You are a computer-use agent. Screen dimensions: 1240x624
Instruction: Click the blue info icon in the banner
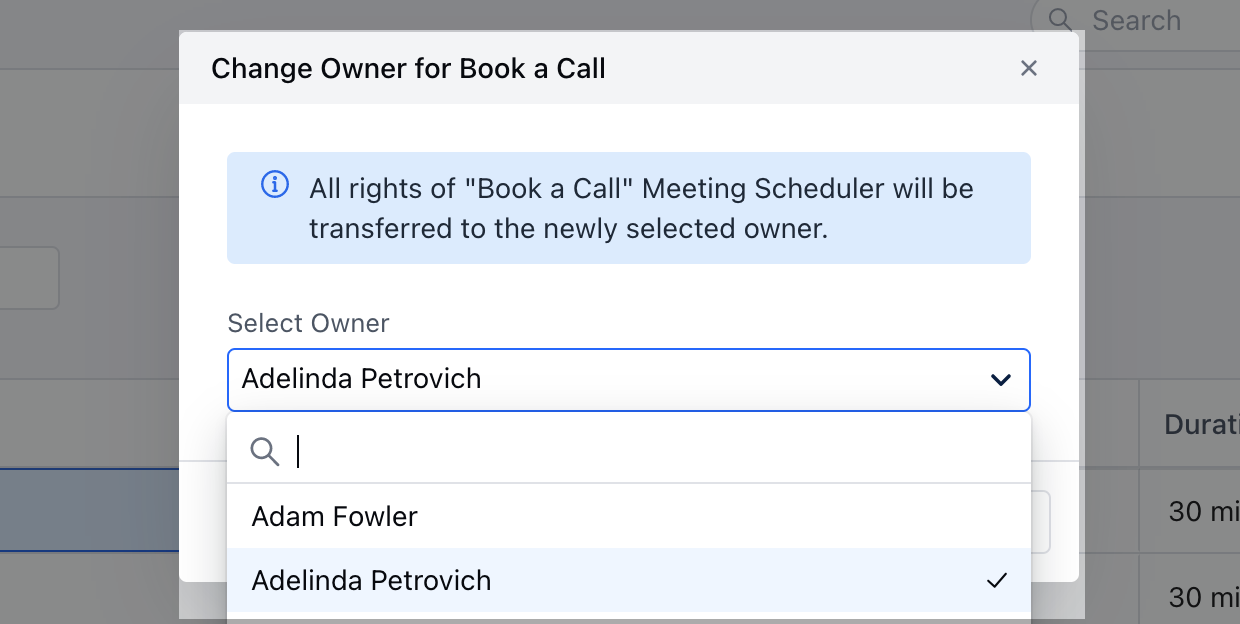pyautogui.click(x=275, y=185)
